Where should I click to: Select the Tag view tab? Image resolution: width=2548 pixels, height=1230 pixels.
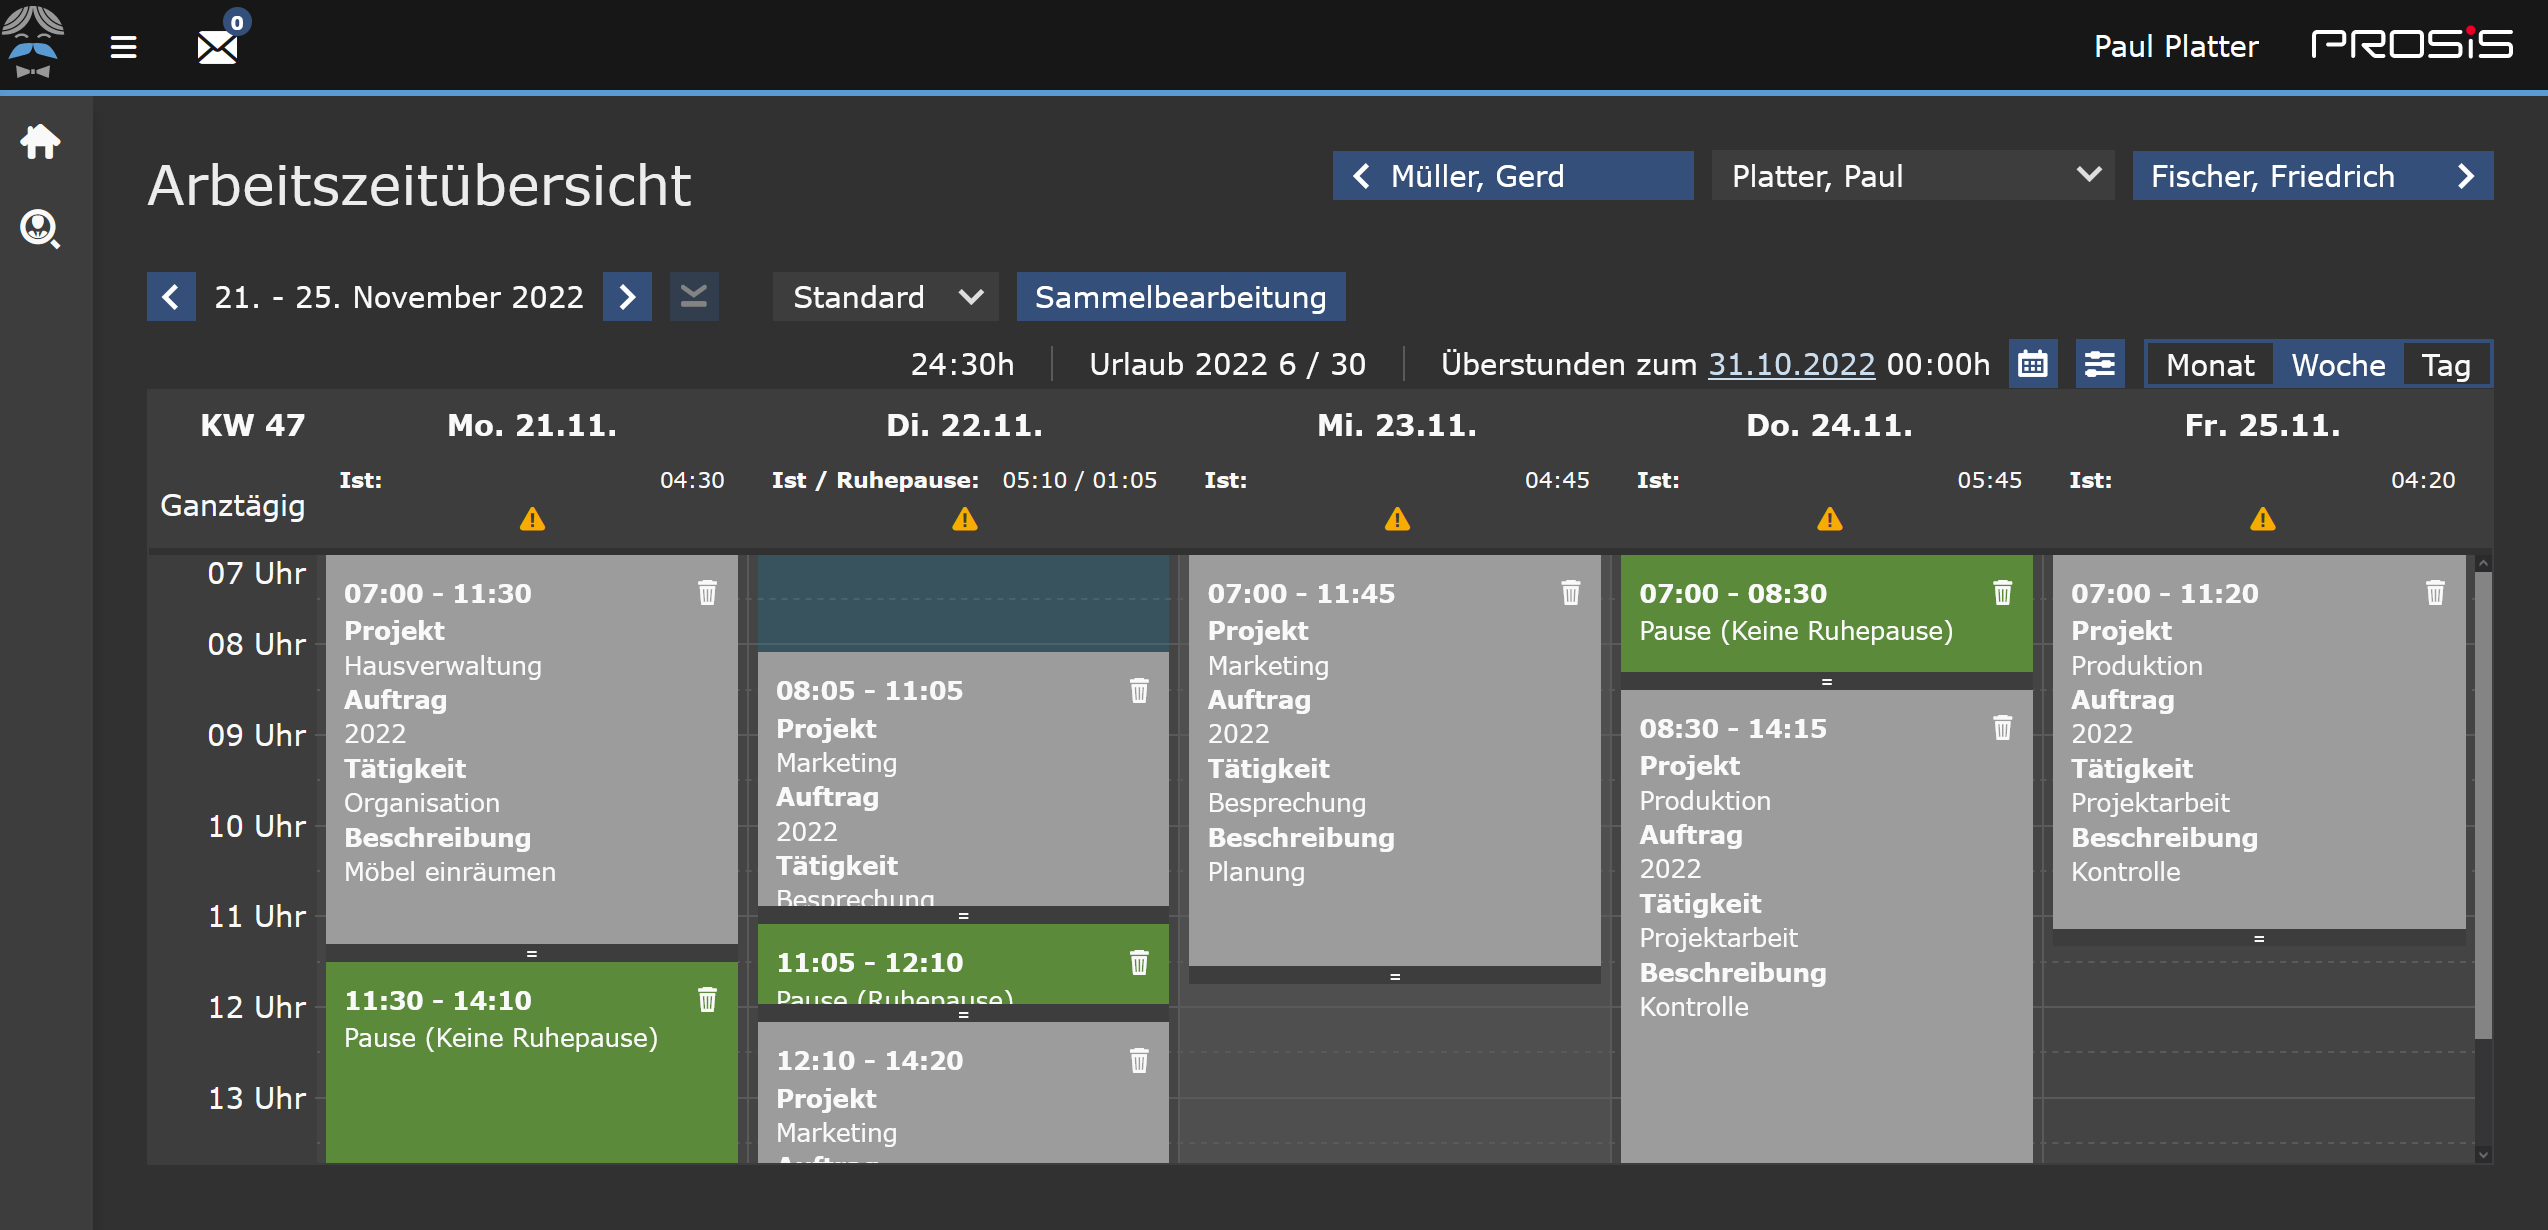point(2446,364)
